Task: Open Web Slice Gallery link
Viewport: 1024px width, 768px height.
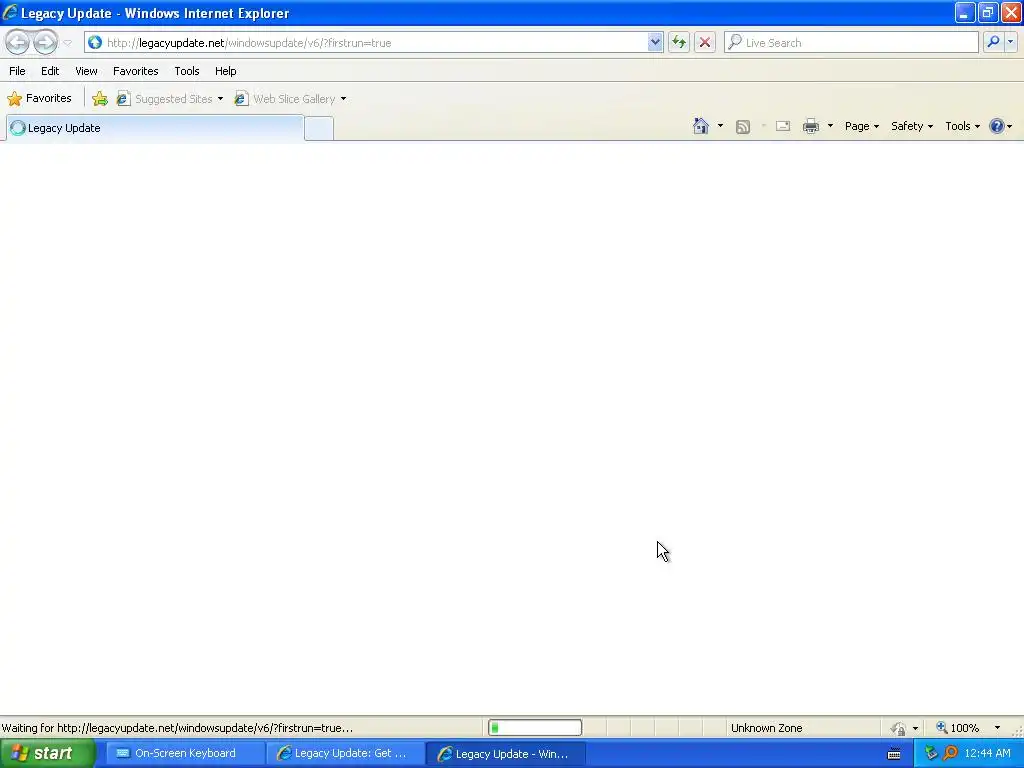Action: 285,99
